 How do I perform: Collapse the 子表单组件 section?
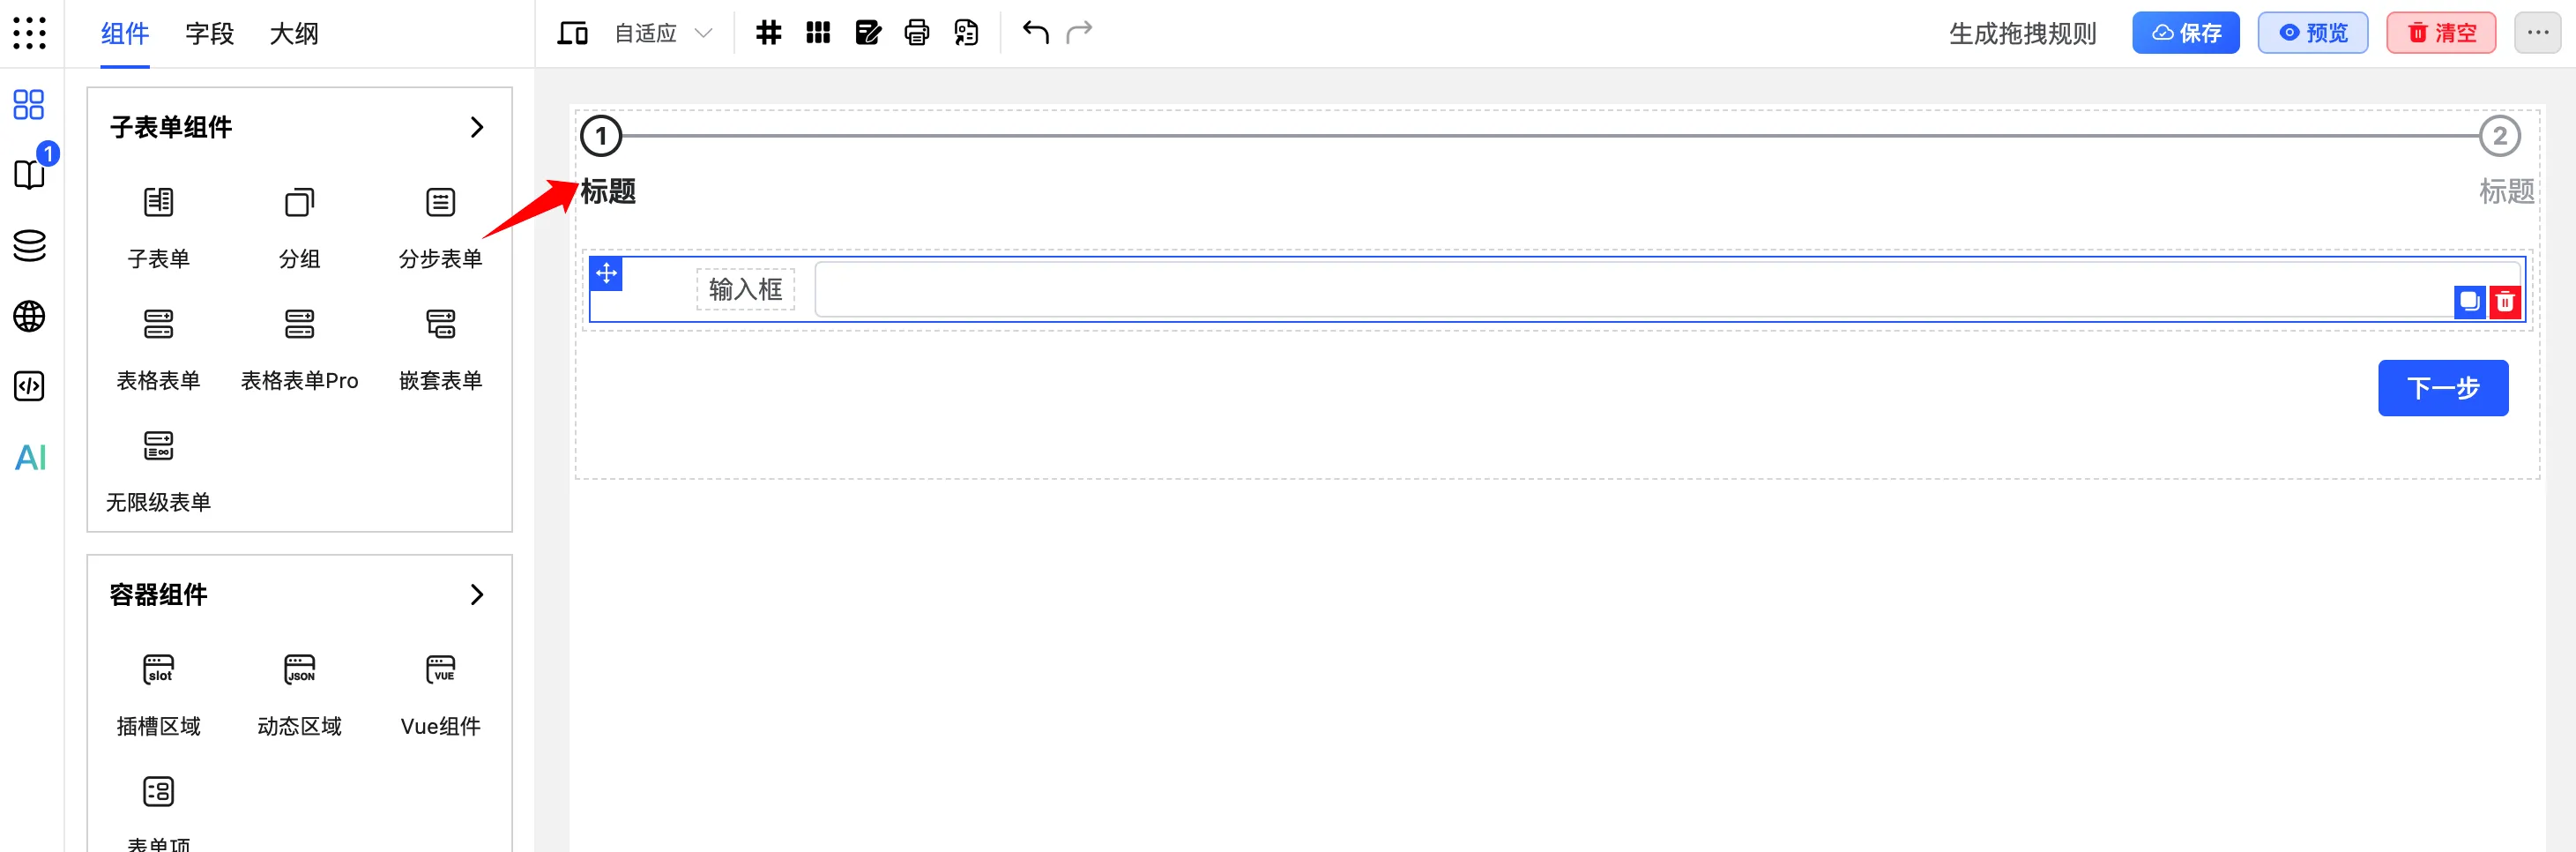tap(476, 127)
